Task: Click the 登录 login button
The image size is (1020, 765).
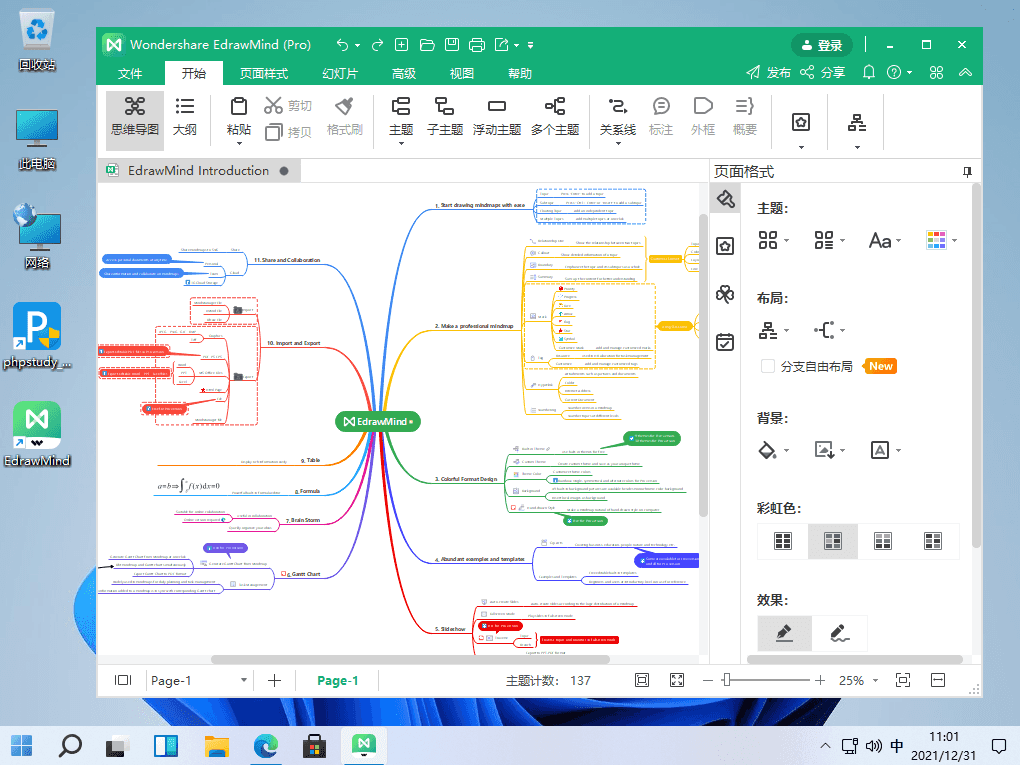Action: (822, 45)
